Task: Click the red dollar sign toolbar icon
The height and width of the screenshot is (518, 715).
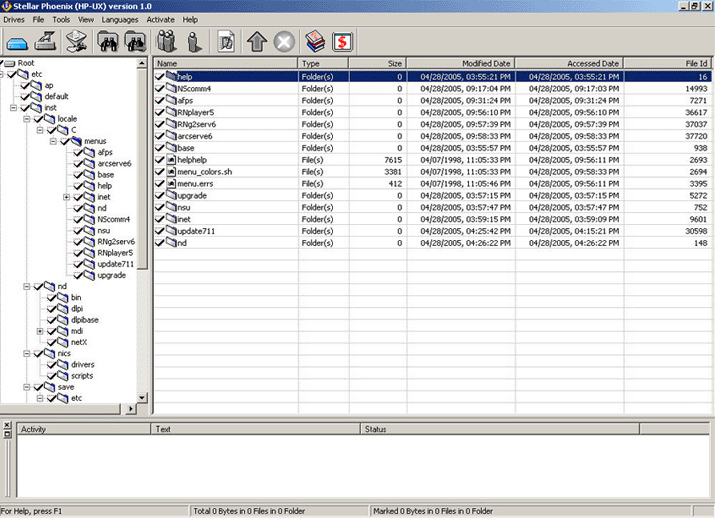Action: 342,42
